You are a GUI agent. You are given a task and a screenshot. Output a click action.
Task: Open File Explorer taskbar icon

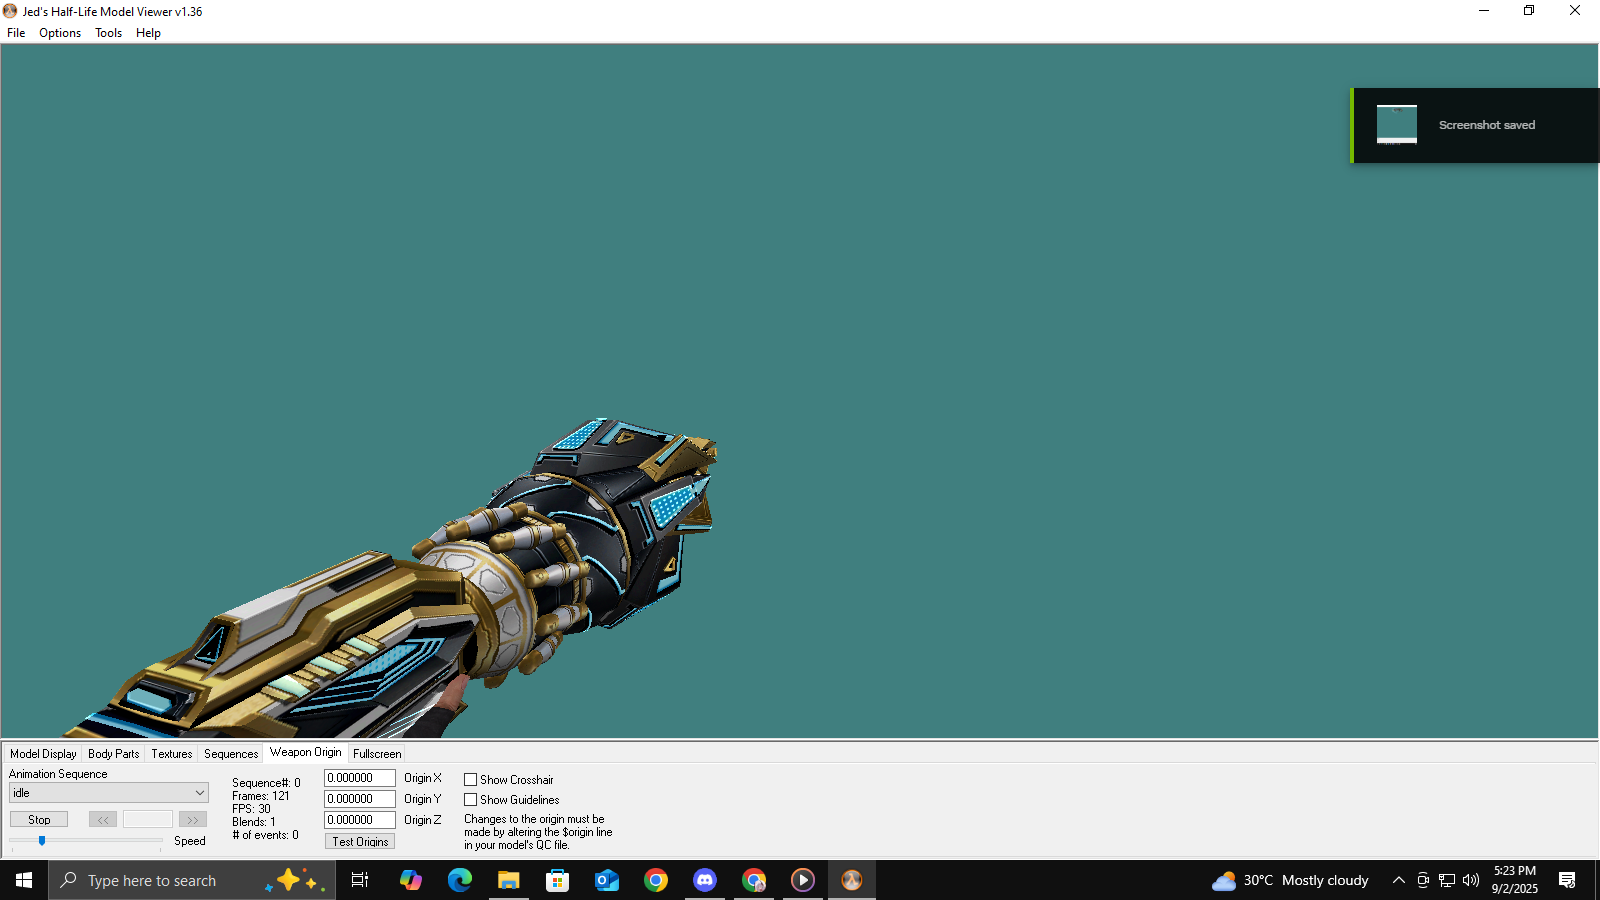coord(509,880)
